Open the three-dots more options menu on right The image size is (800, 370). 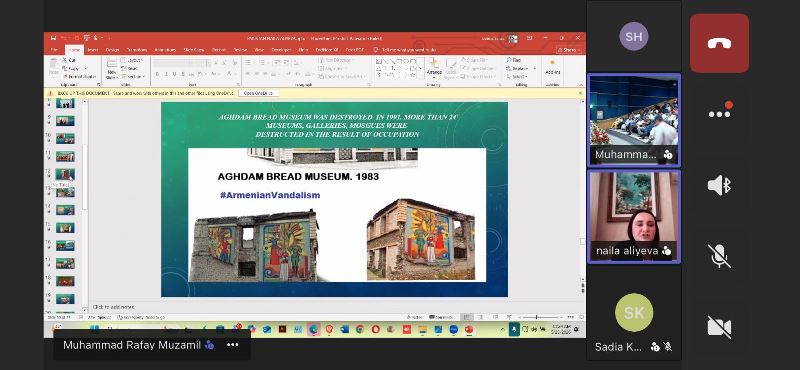pyautogui.click(x=719, y=112)
